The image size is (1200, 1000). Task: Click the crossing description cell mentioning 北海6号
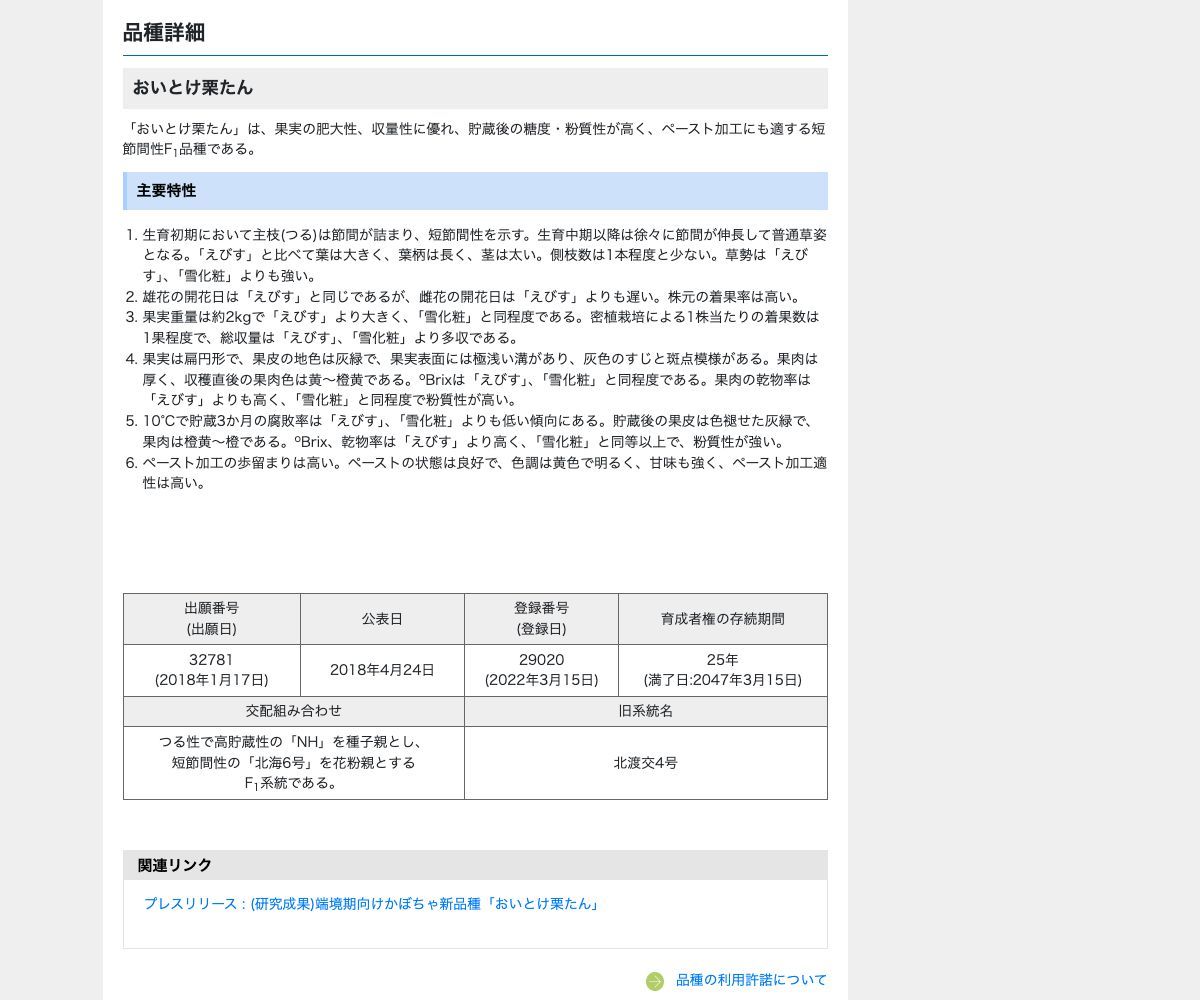click(293, 763)
